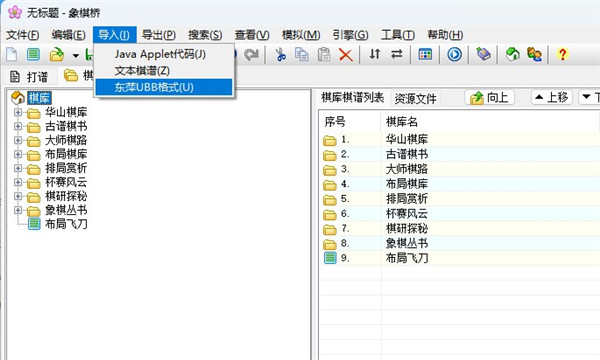Open the 模拟(M) menu
The width and height of the screenshot is (600, 360).
coord(301,35)
